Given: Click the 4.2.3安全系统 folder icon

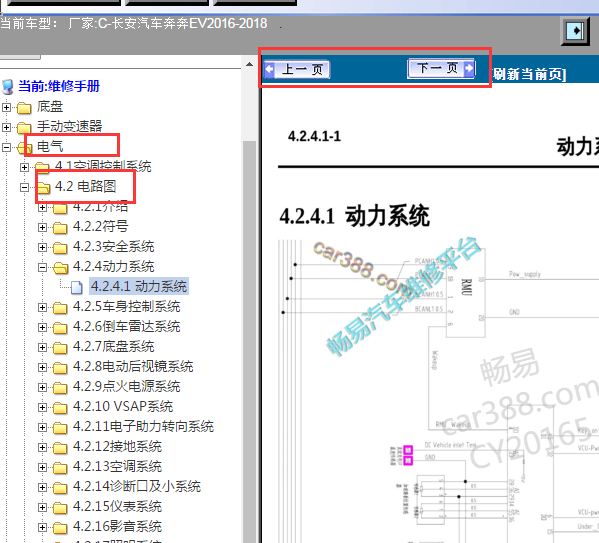Looking at the screenshot, I should 60,248.
